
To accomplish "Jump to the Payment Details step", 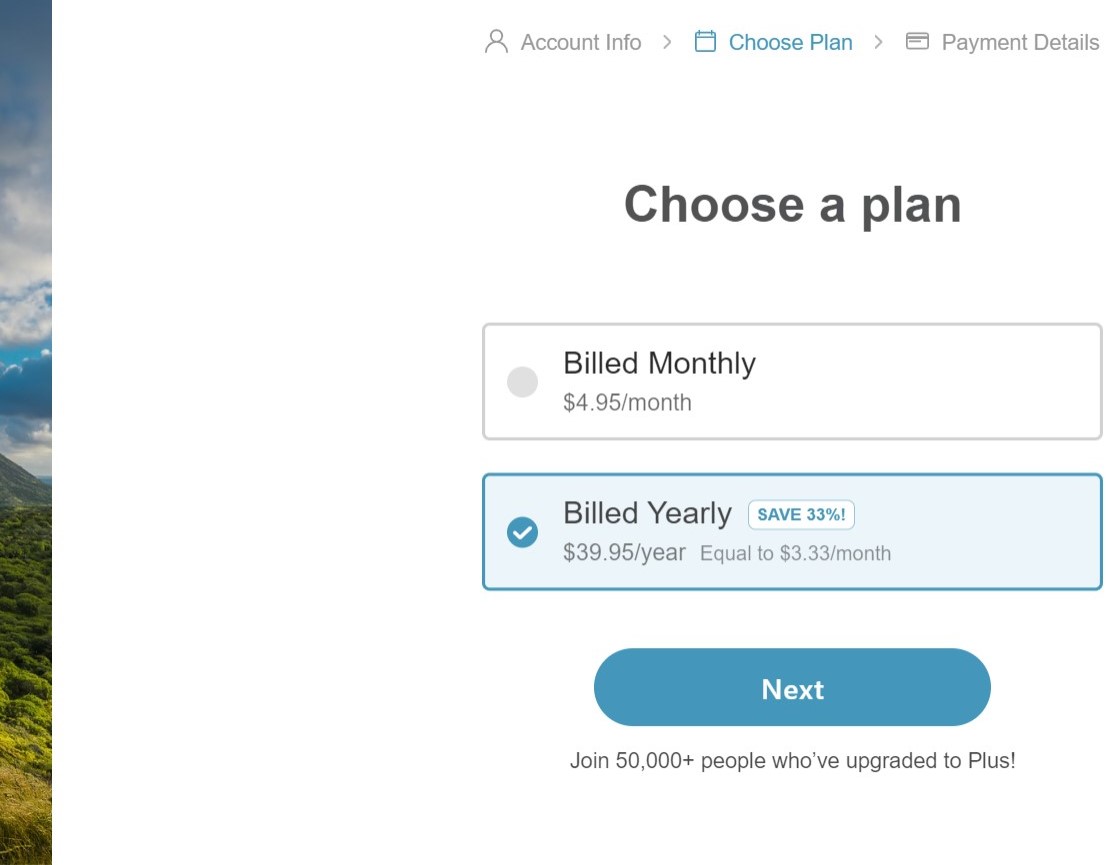I will point(1020,42).
